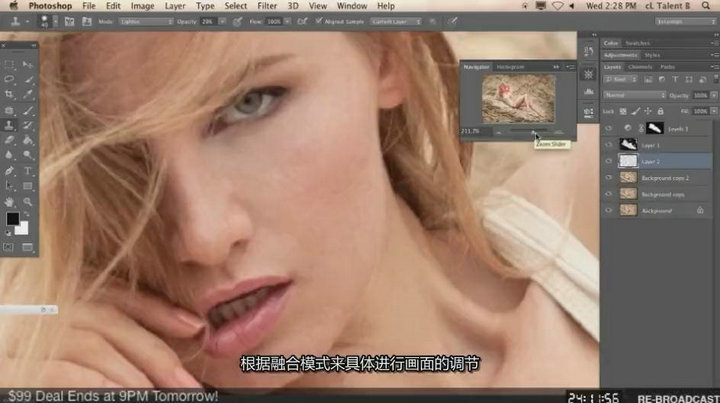This screenshot has height=403, width=720.
Task: Select the Hand tool
Action: 9,202
